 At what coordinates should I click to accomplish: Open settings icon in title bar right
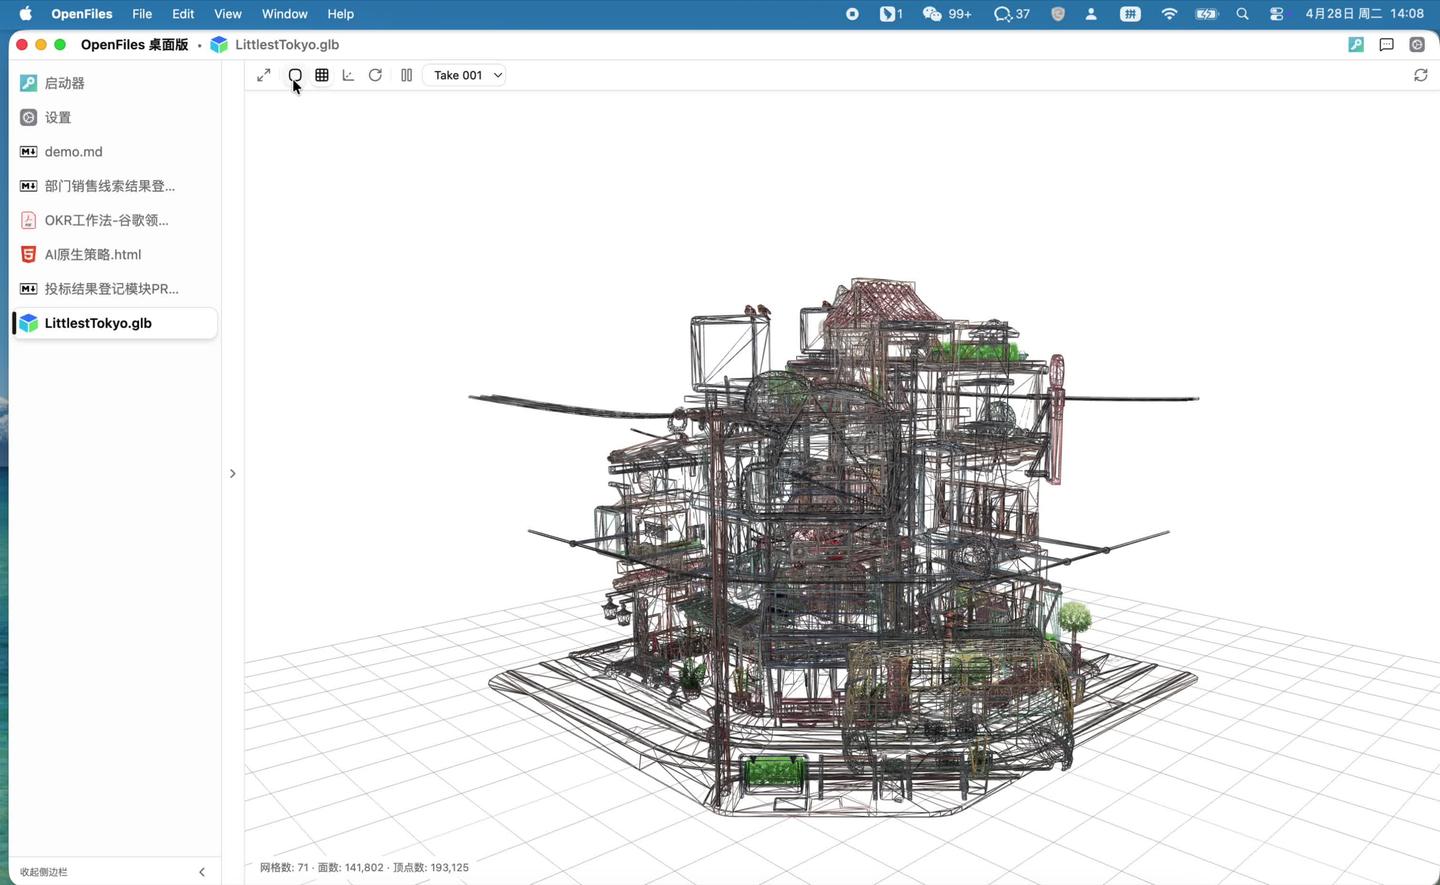tap(1417, 45)
